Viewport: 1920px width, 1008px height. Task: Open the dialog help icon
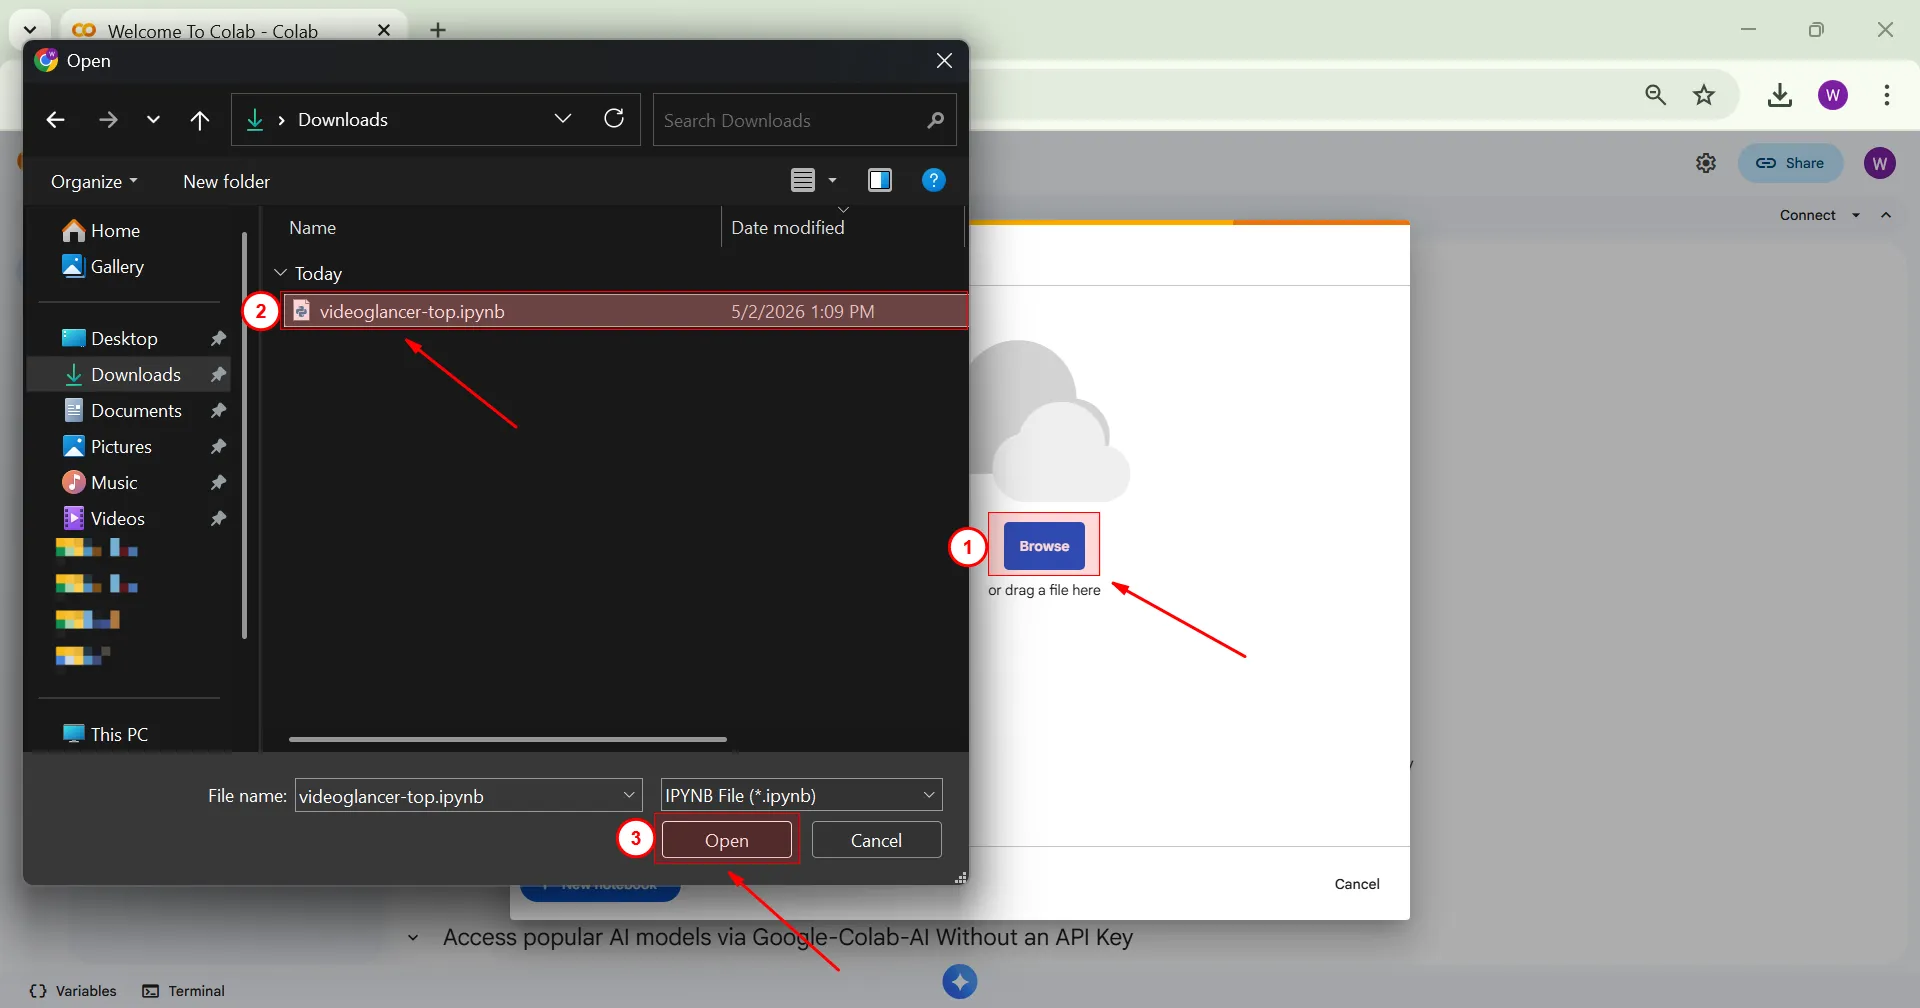[x=933, y=180]
